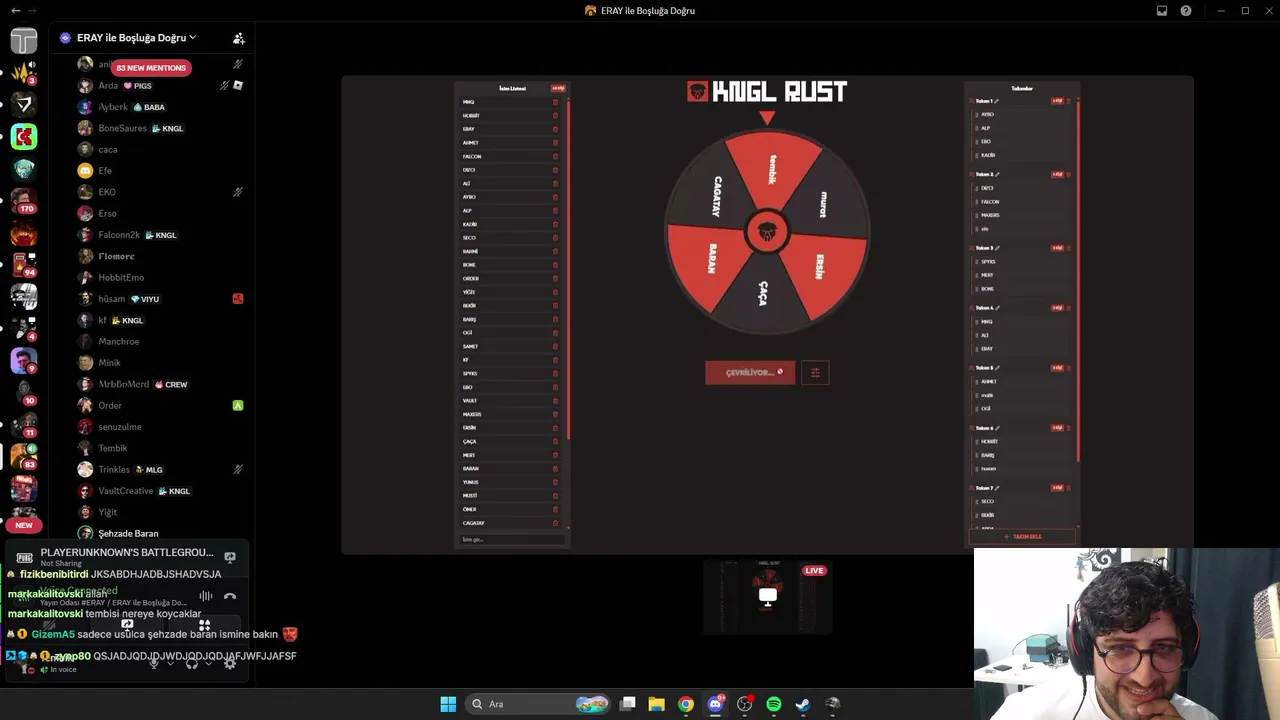
Task: Delete CAGATAY from the name list
Action: coord(555,523)
